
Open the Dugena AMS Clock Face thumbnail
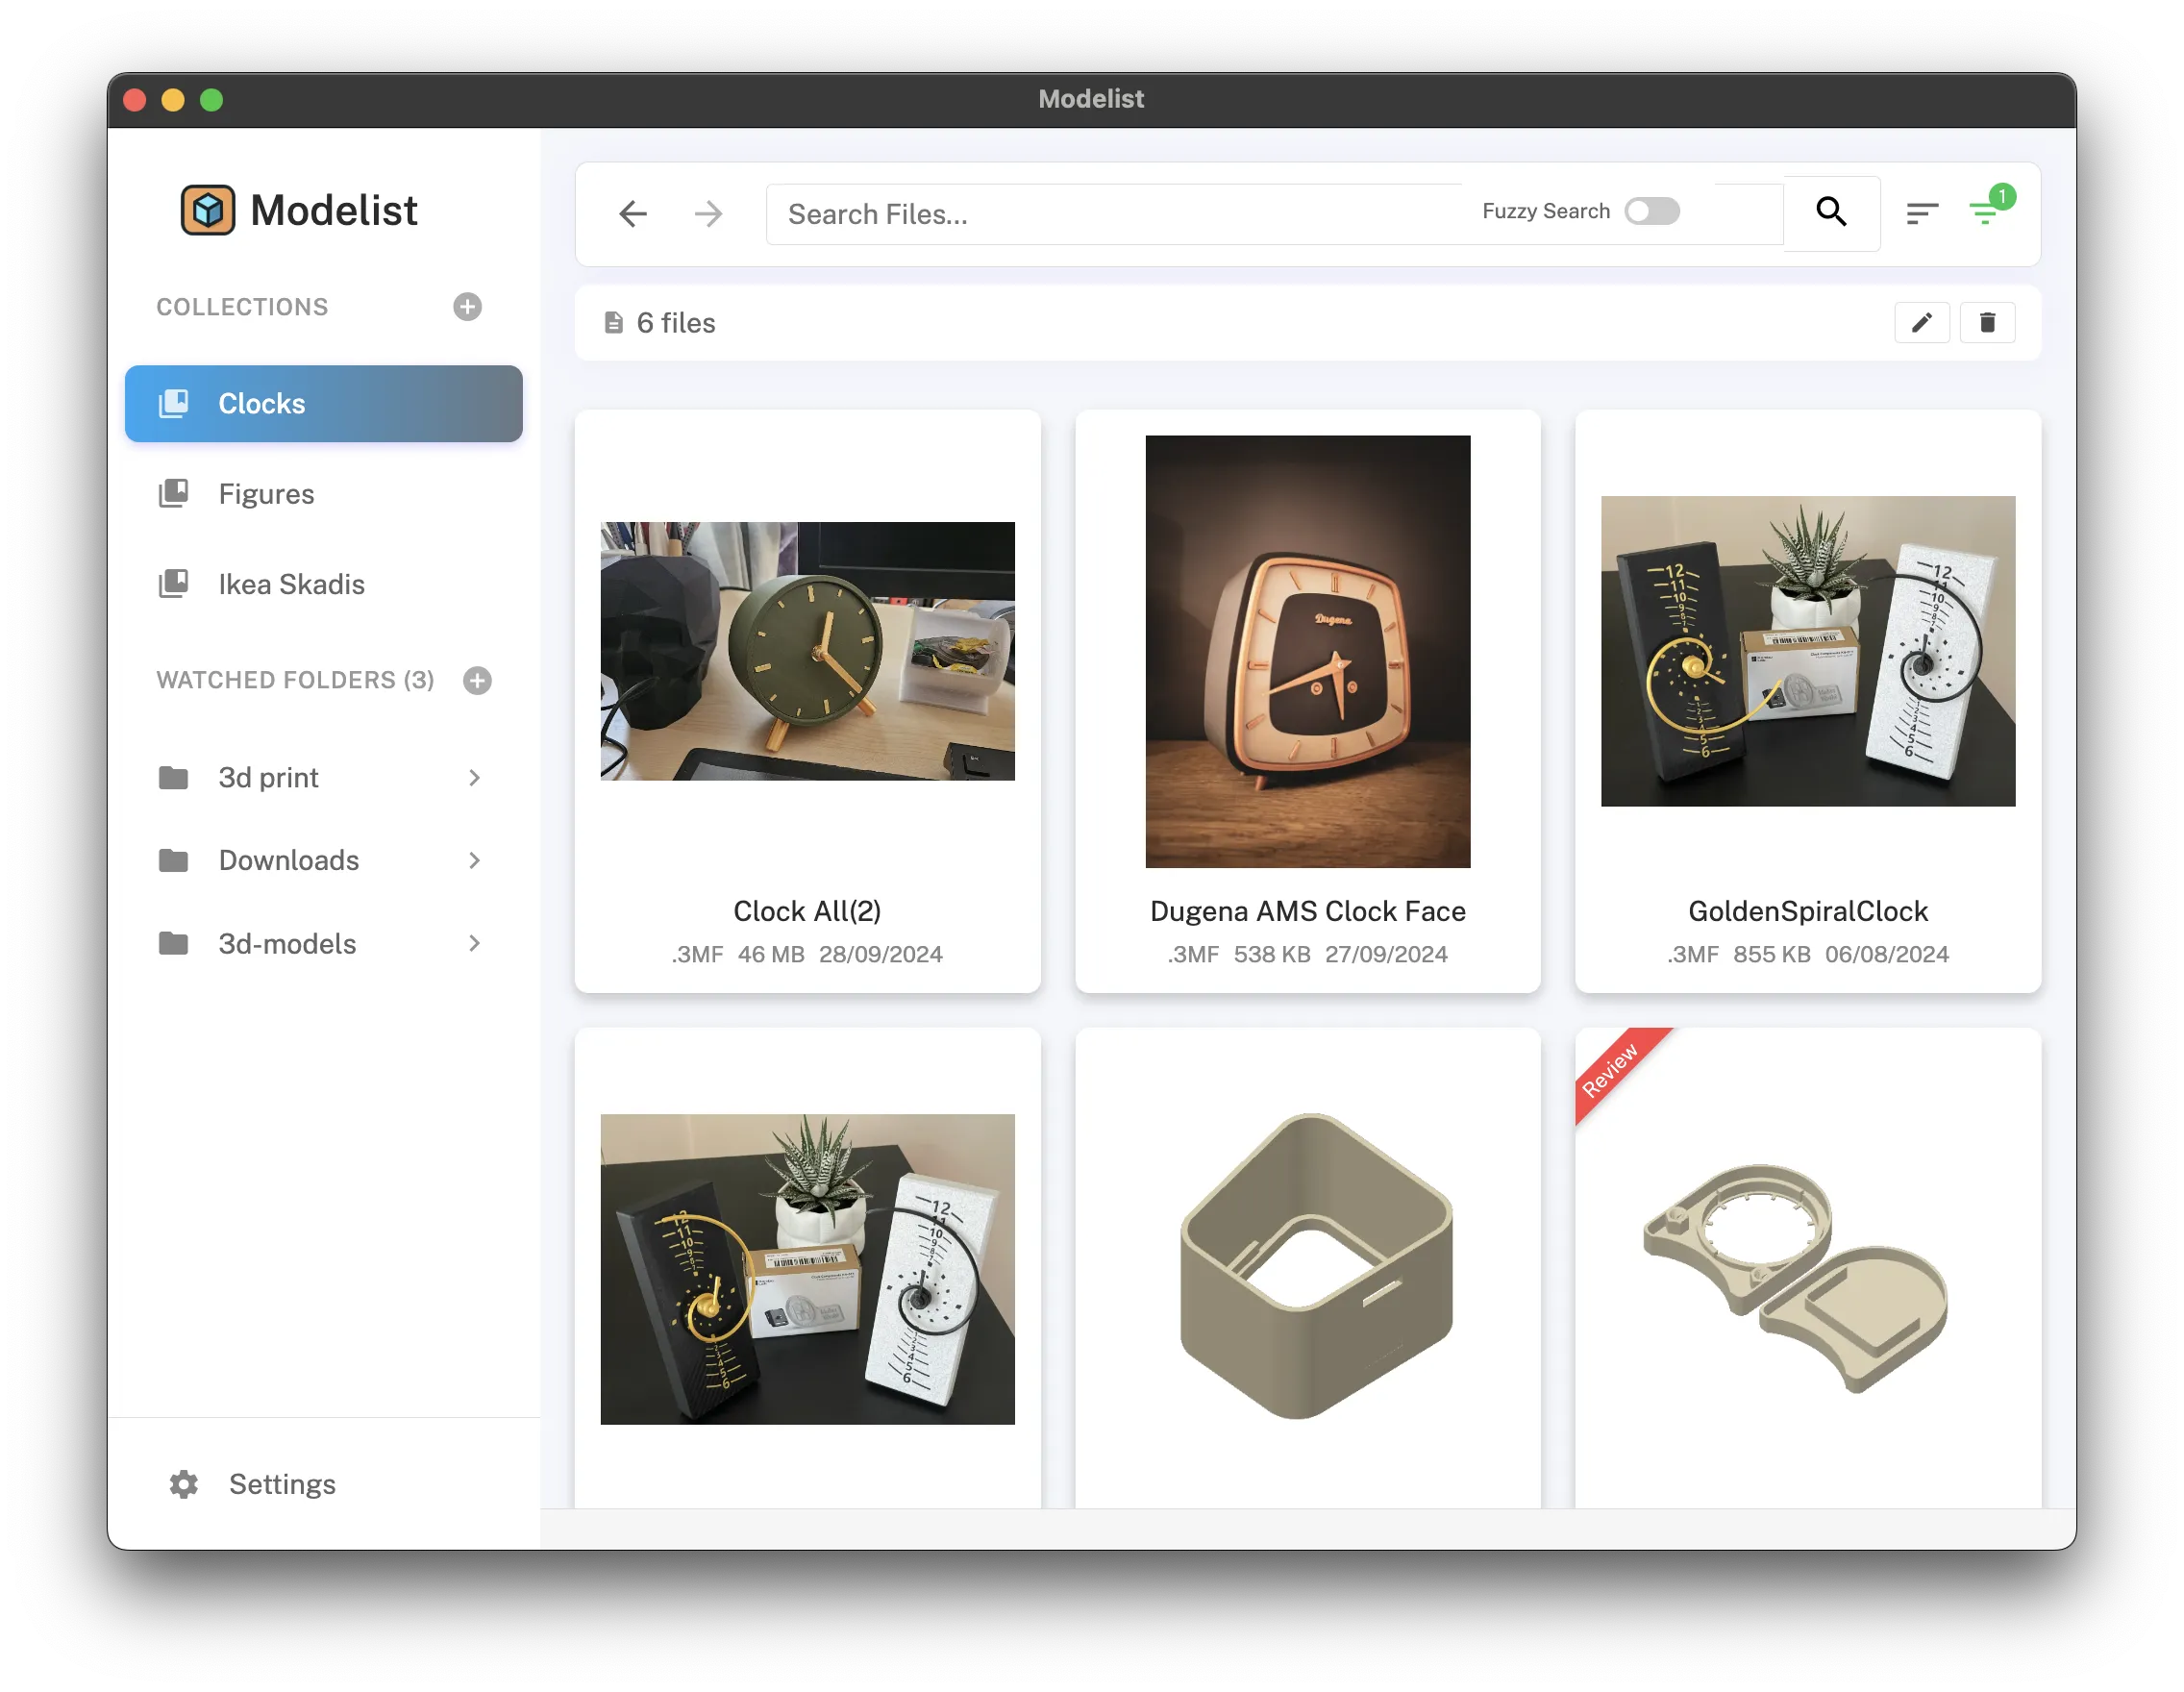[x=1308, y=651]
